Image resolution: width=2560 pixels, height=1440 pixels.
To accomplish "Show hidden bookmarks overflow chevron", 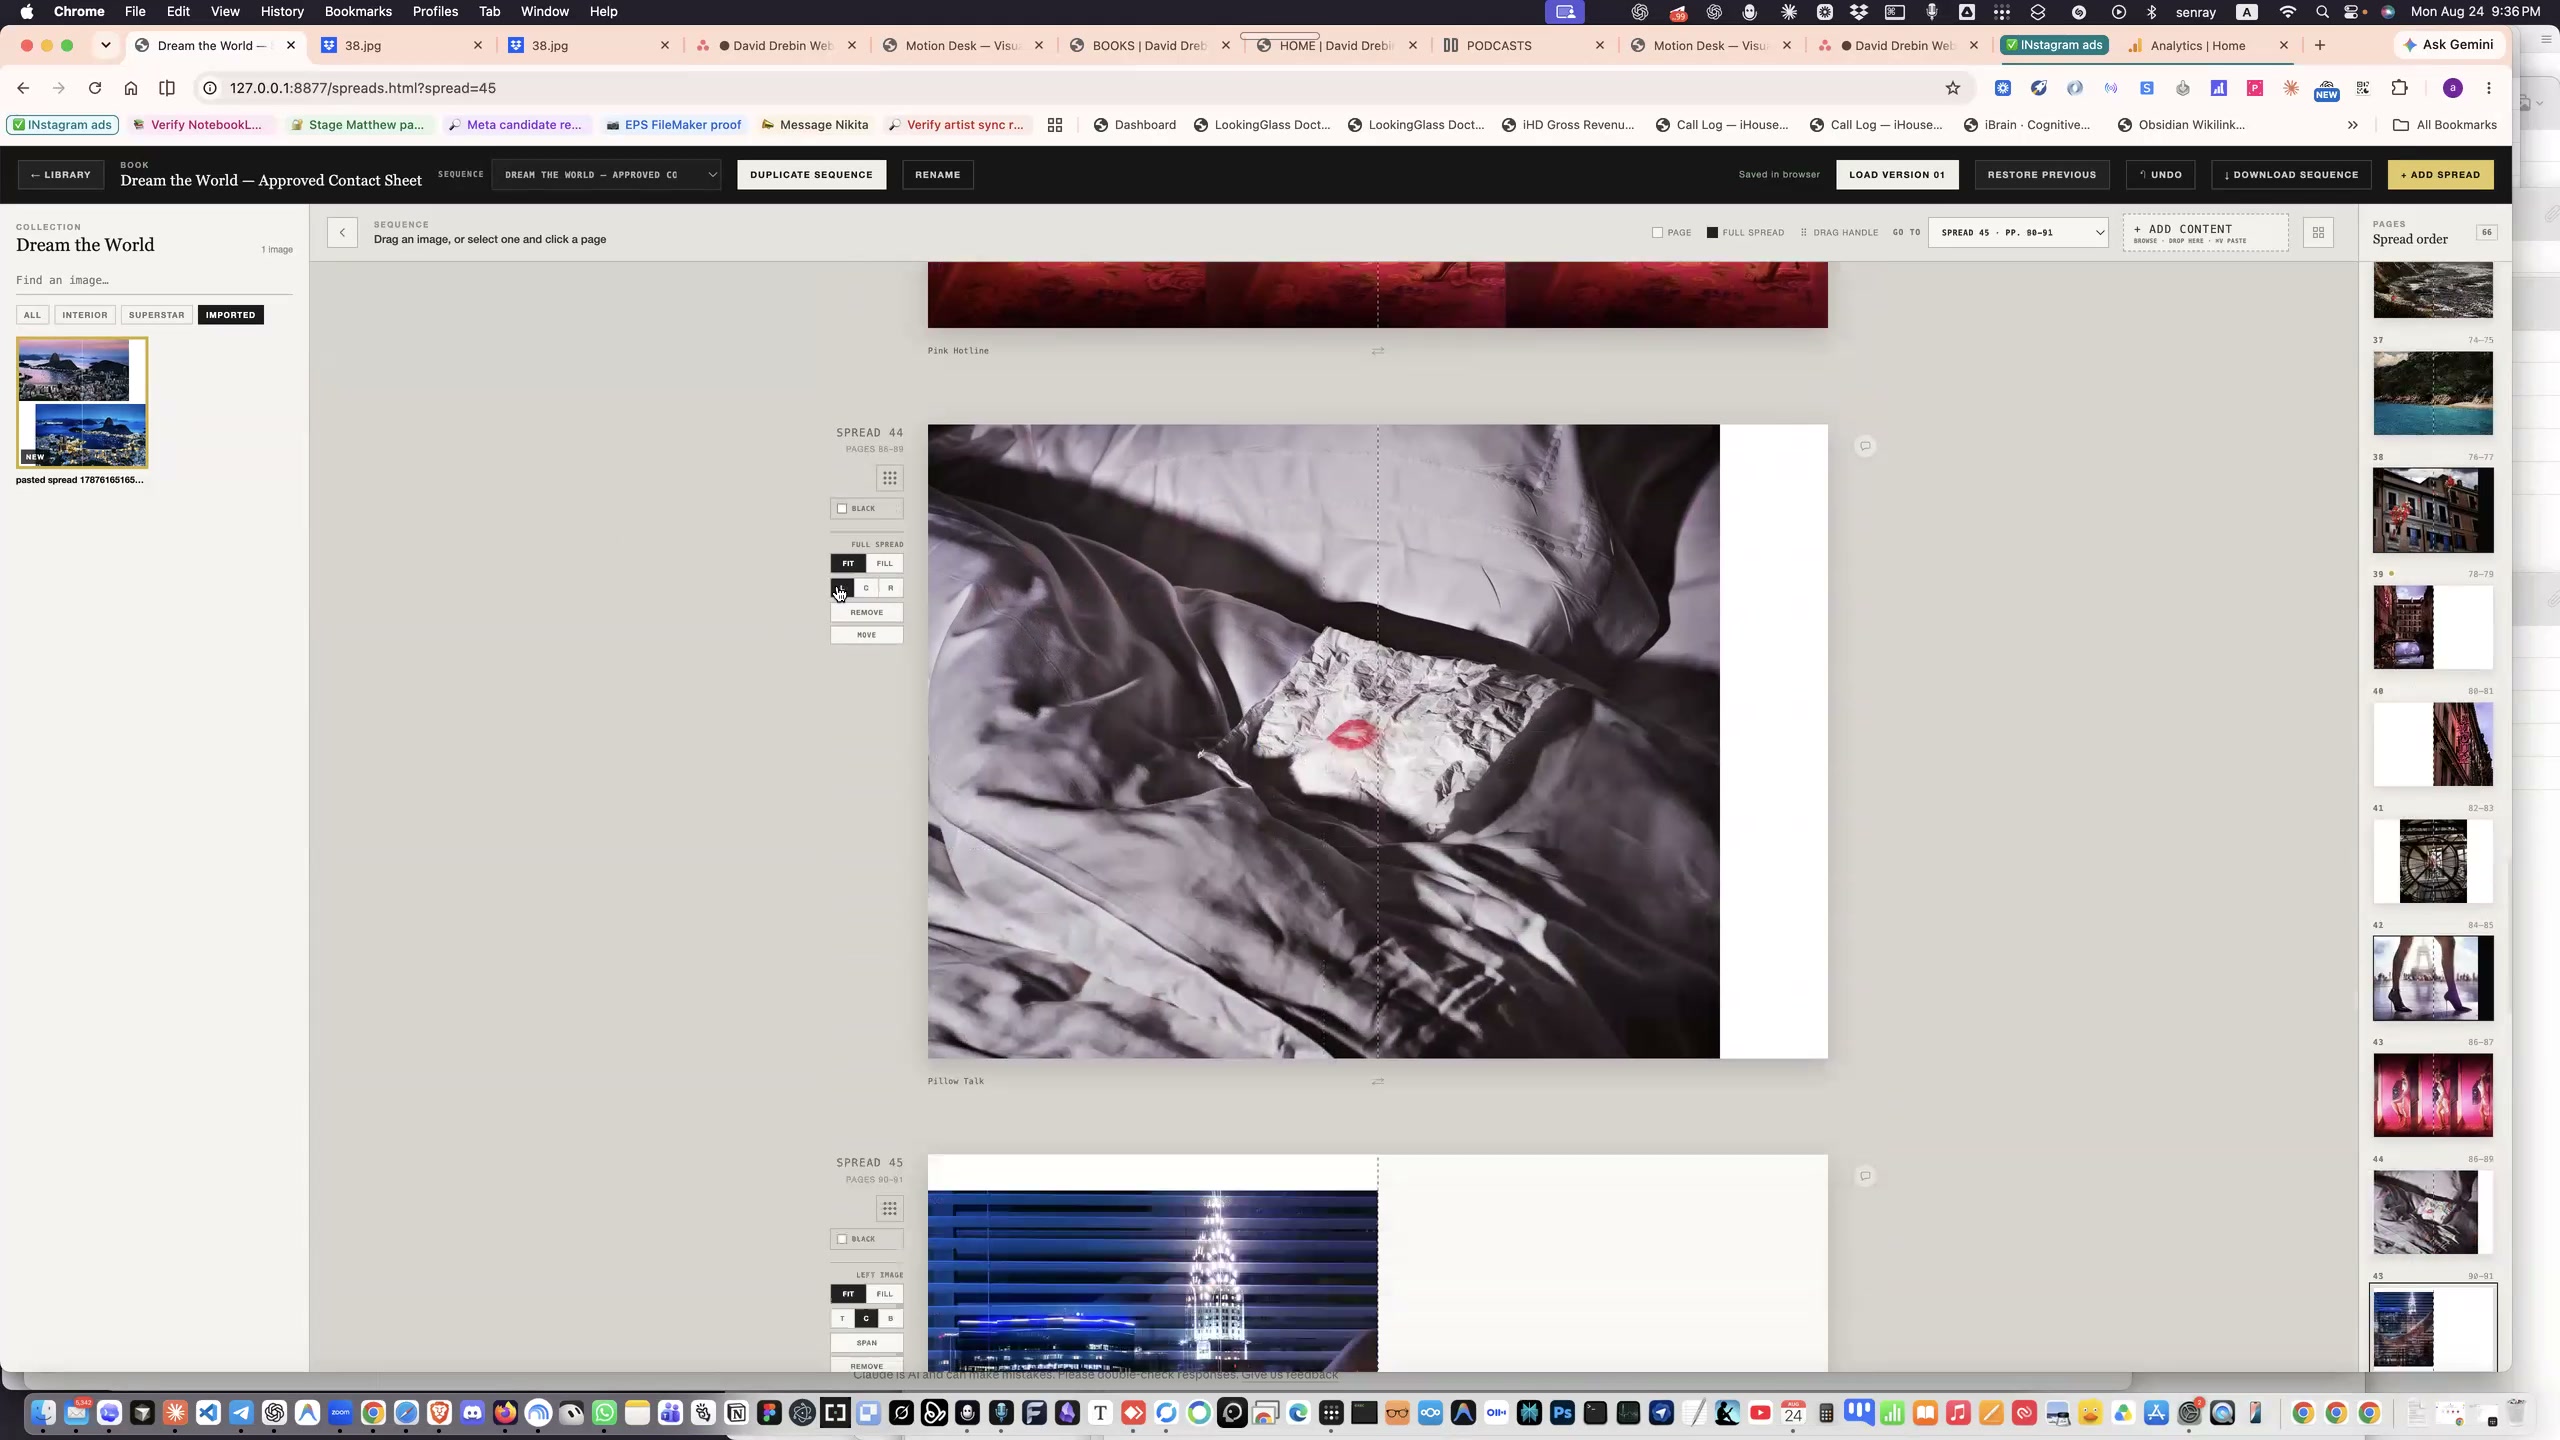I will [2352, 125].
